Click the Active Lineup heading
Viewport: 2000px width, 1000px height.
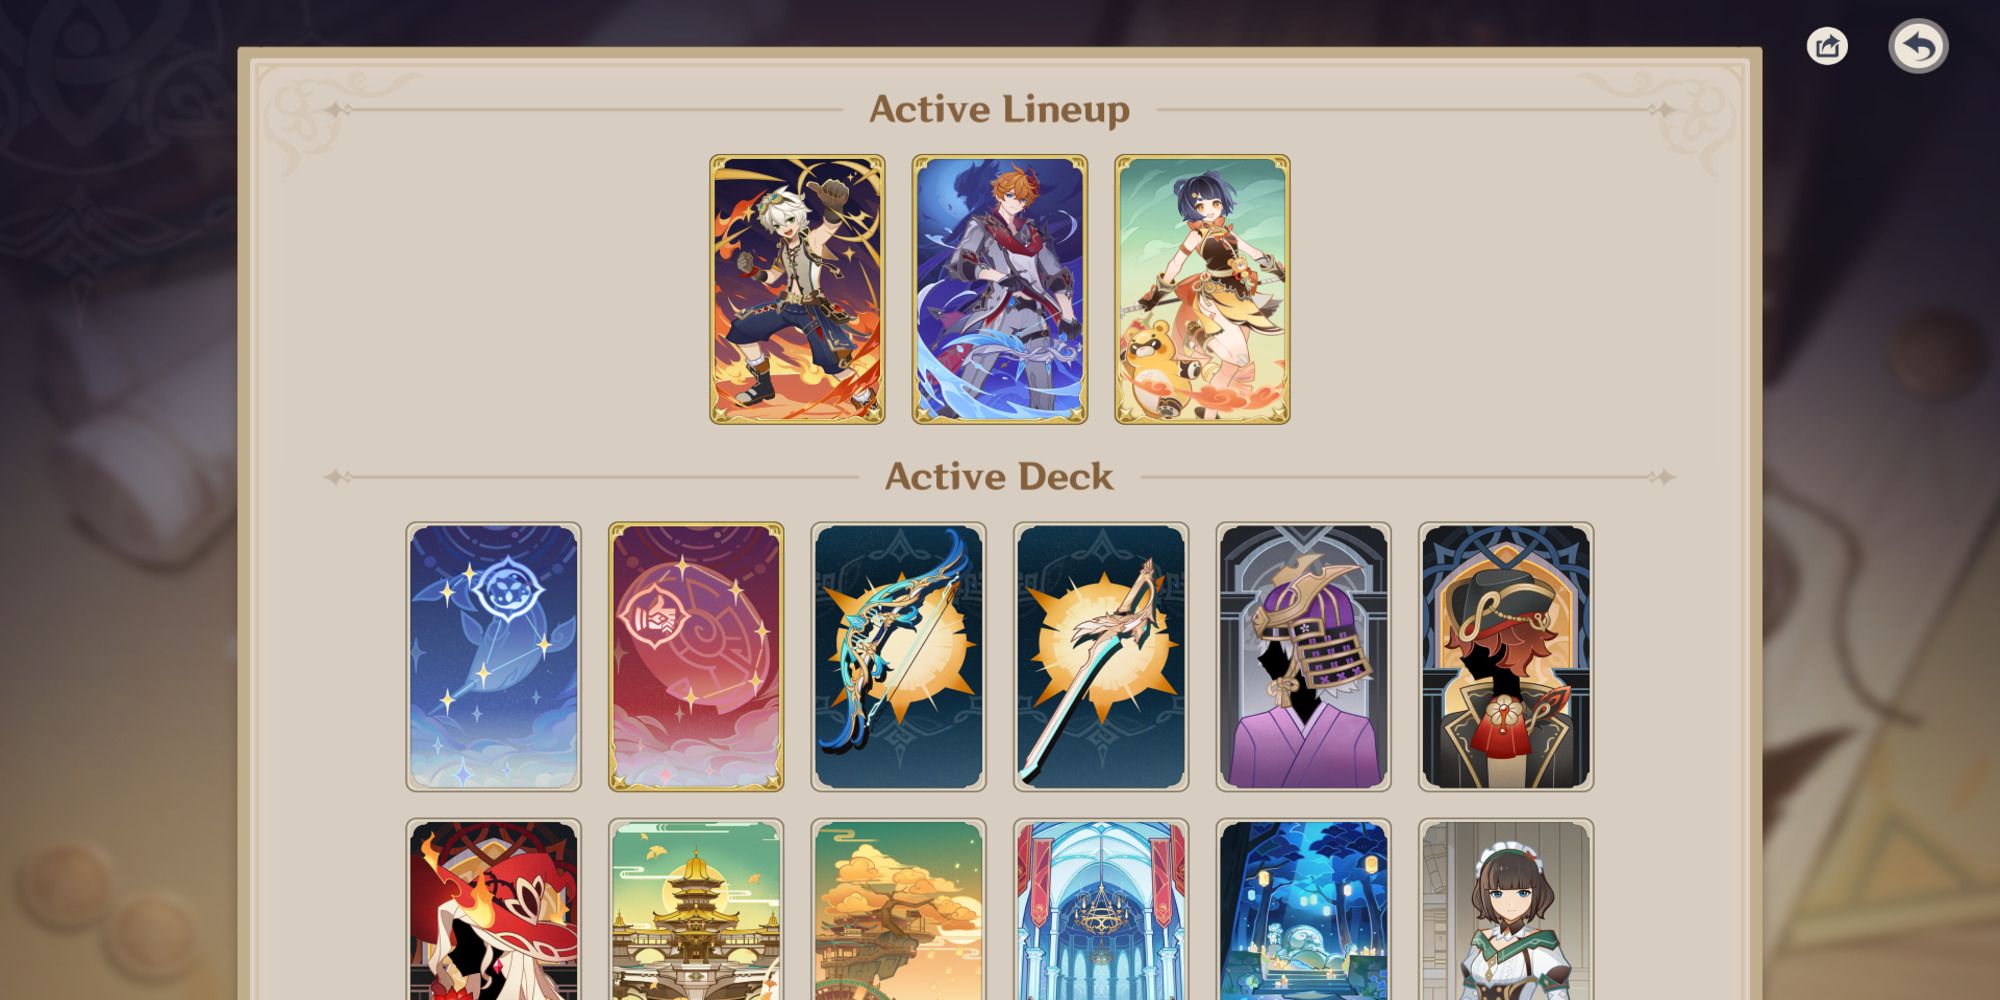point(999,109)
